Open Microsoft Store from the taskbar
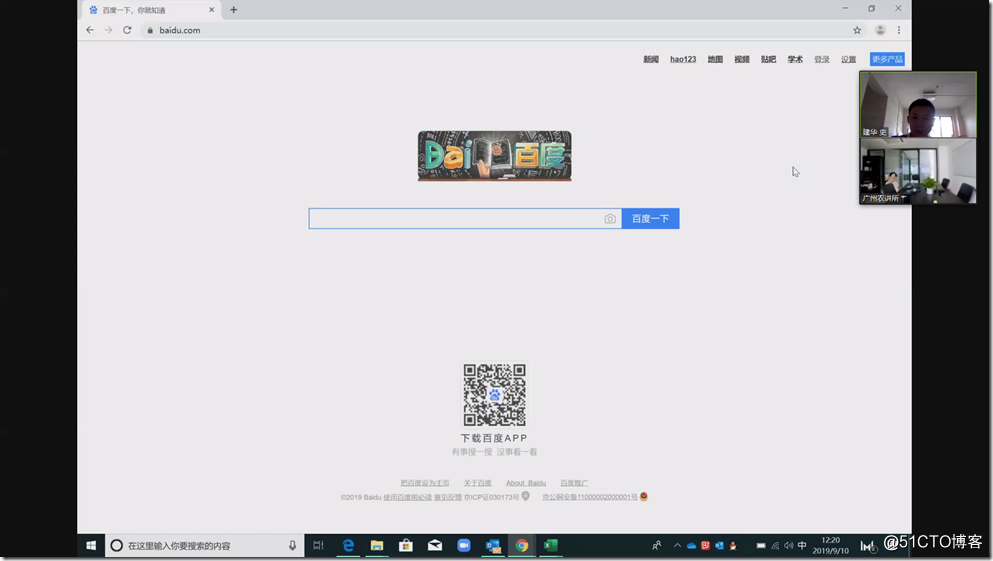This screenshot has width=993, height=561. tap(406, 545)
